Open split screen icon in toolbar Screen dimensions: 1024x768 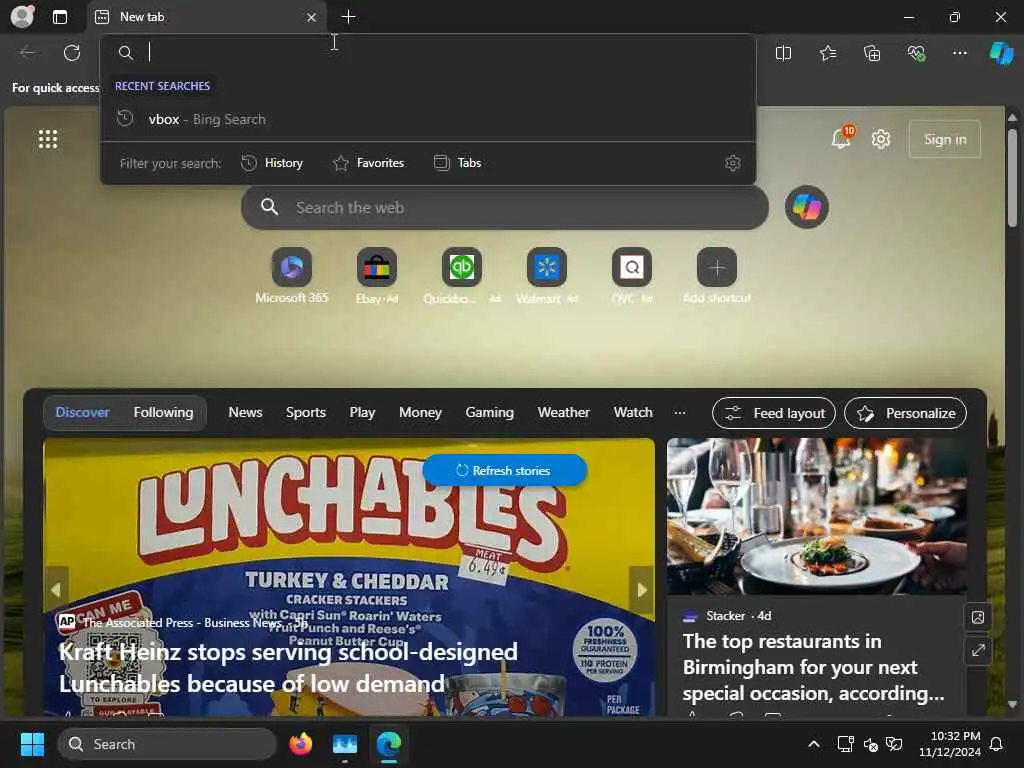pos(783,54)
